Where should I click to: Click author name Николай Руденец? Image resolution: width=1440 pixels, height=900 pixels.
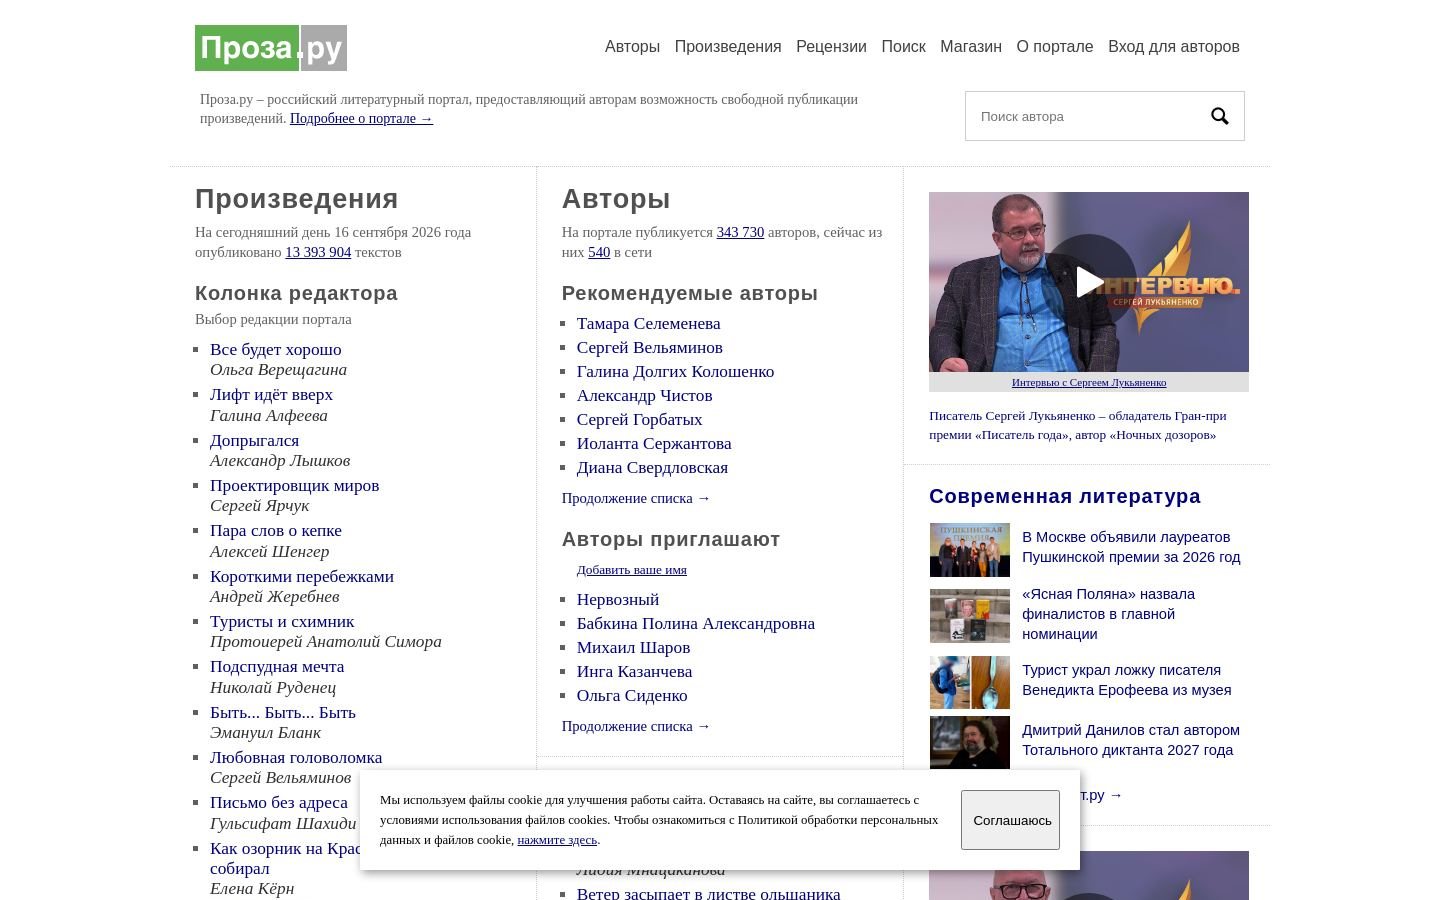click(273, 687)
